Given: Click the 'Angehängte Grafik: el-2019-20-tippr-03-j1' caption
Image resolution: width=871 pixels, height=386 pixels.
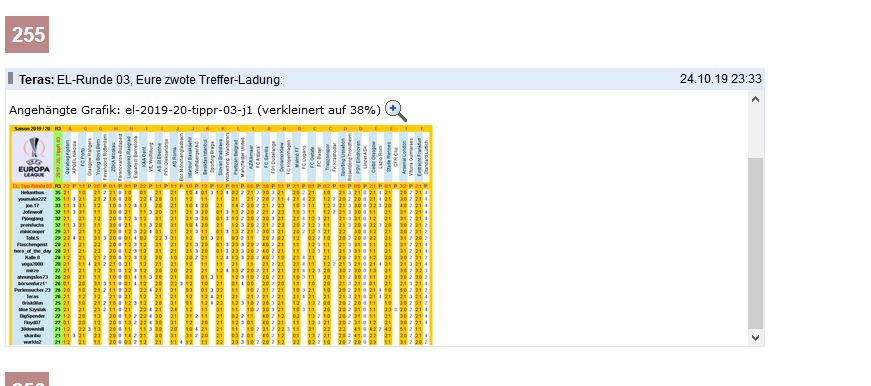Looking at the screenshot, I should (131, 110).
